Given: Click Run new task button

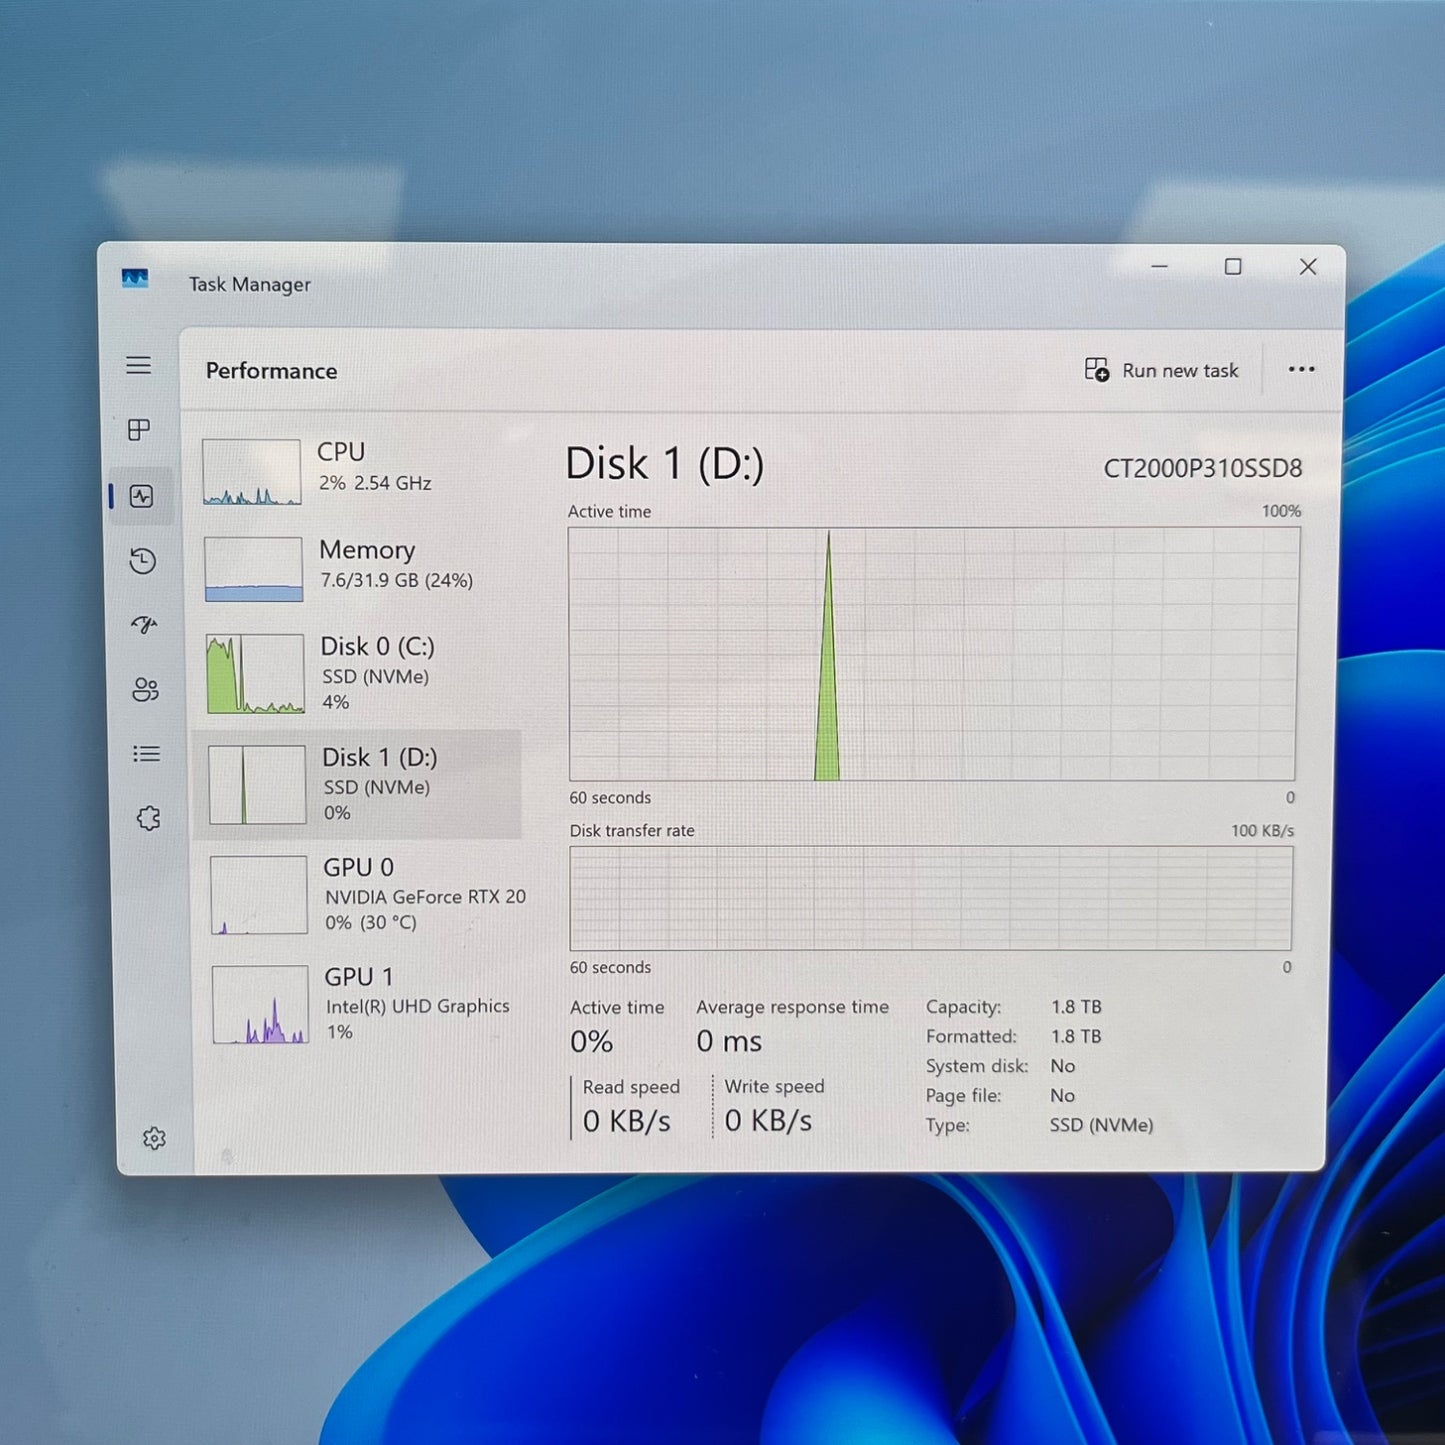Looking at the screenshot, I should [x=1162, y=371].
